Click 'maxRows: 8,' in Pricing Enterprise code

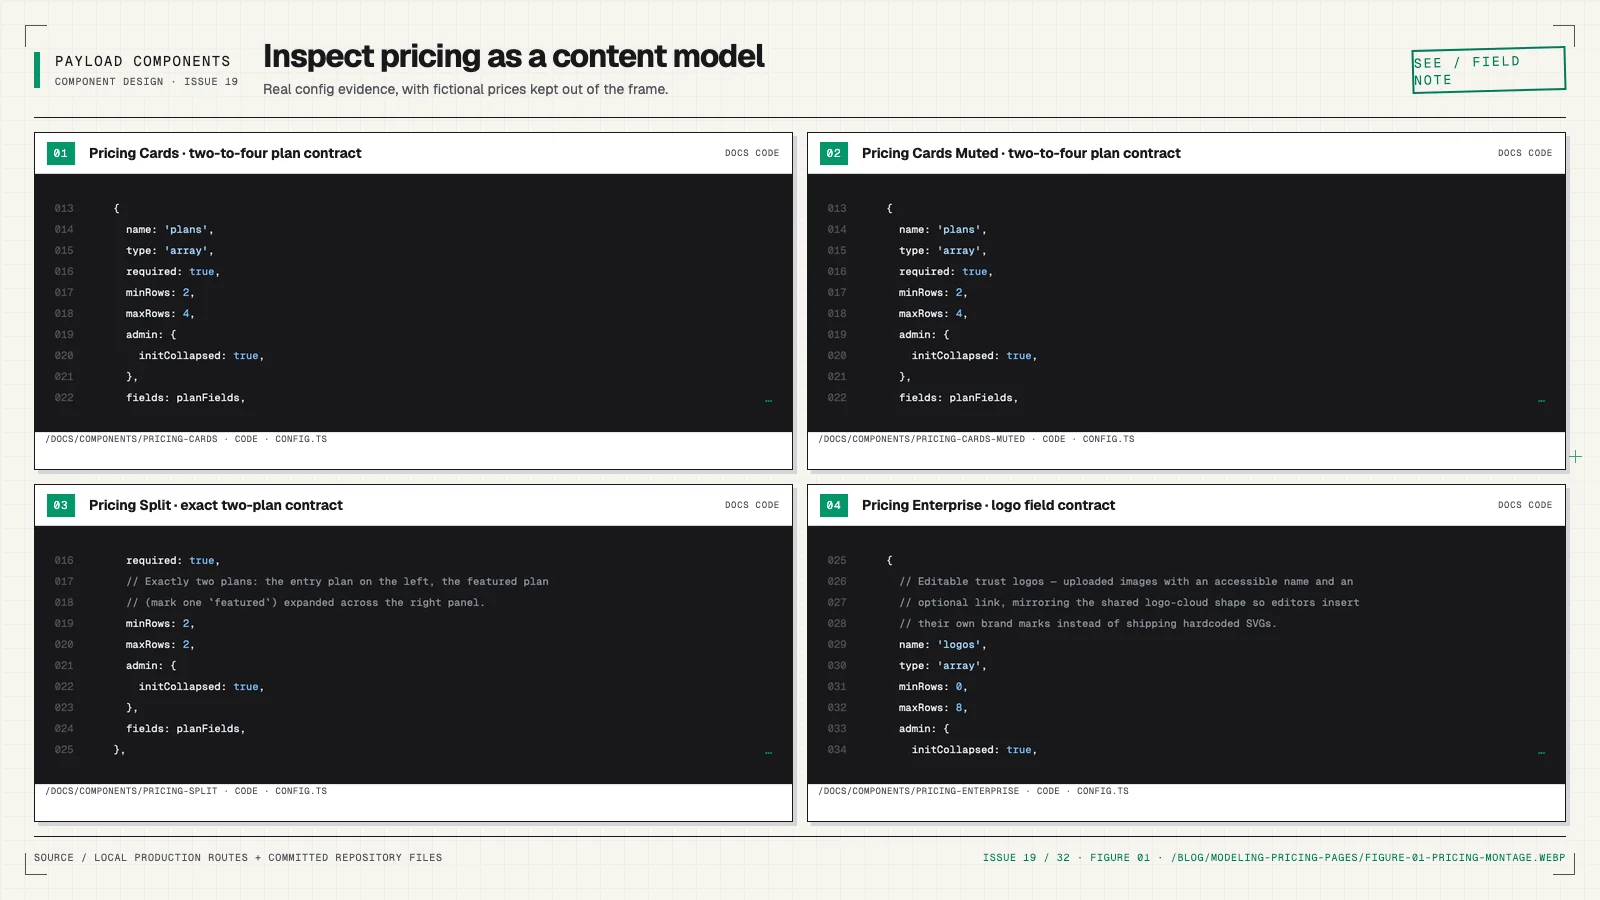933,708
